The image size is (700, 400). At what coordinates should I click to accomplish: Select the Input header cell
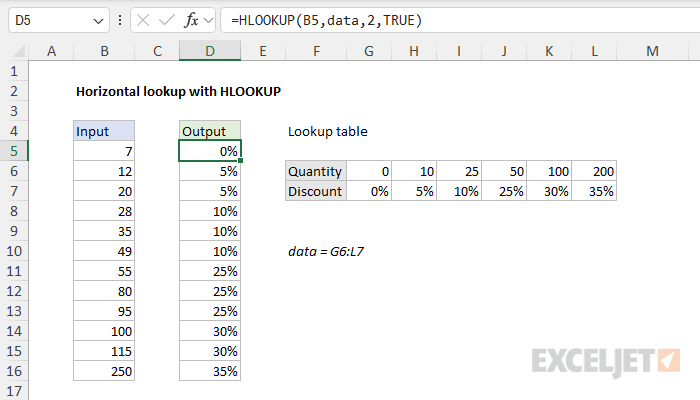click(x=104, y=131)
